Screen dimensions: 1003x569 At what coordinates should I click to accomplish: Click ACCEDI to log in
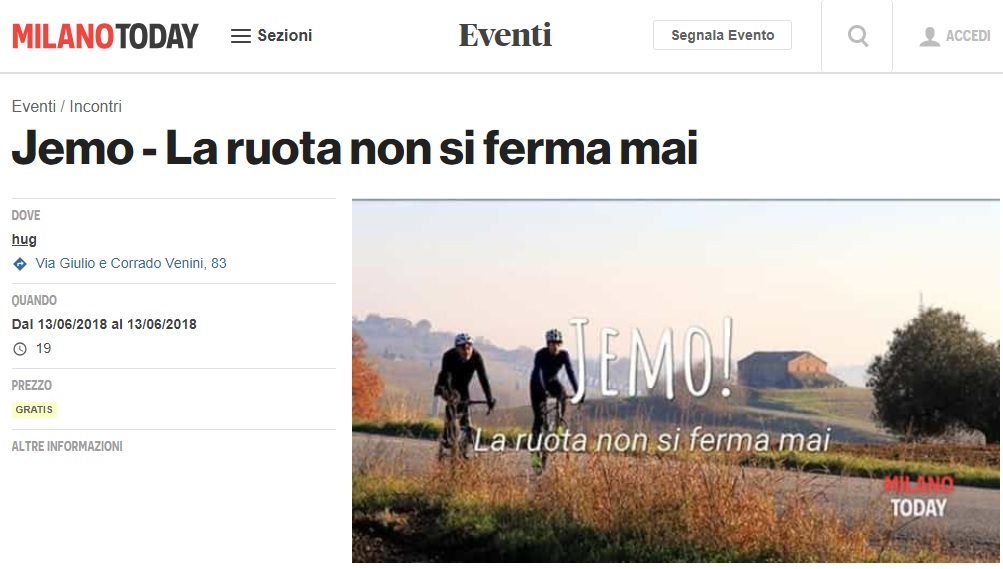point(968,36)
